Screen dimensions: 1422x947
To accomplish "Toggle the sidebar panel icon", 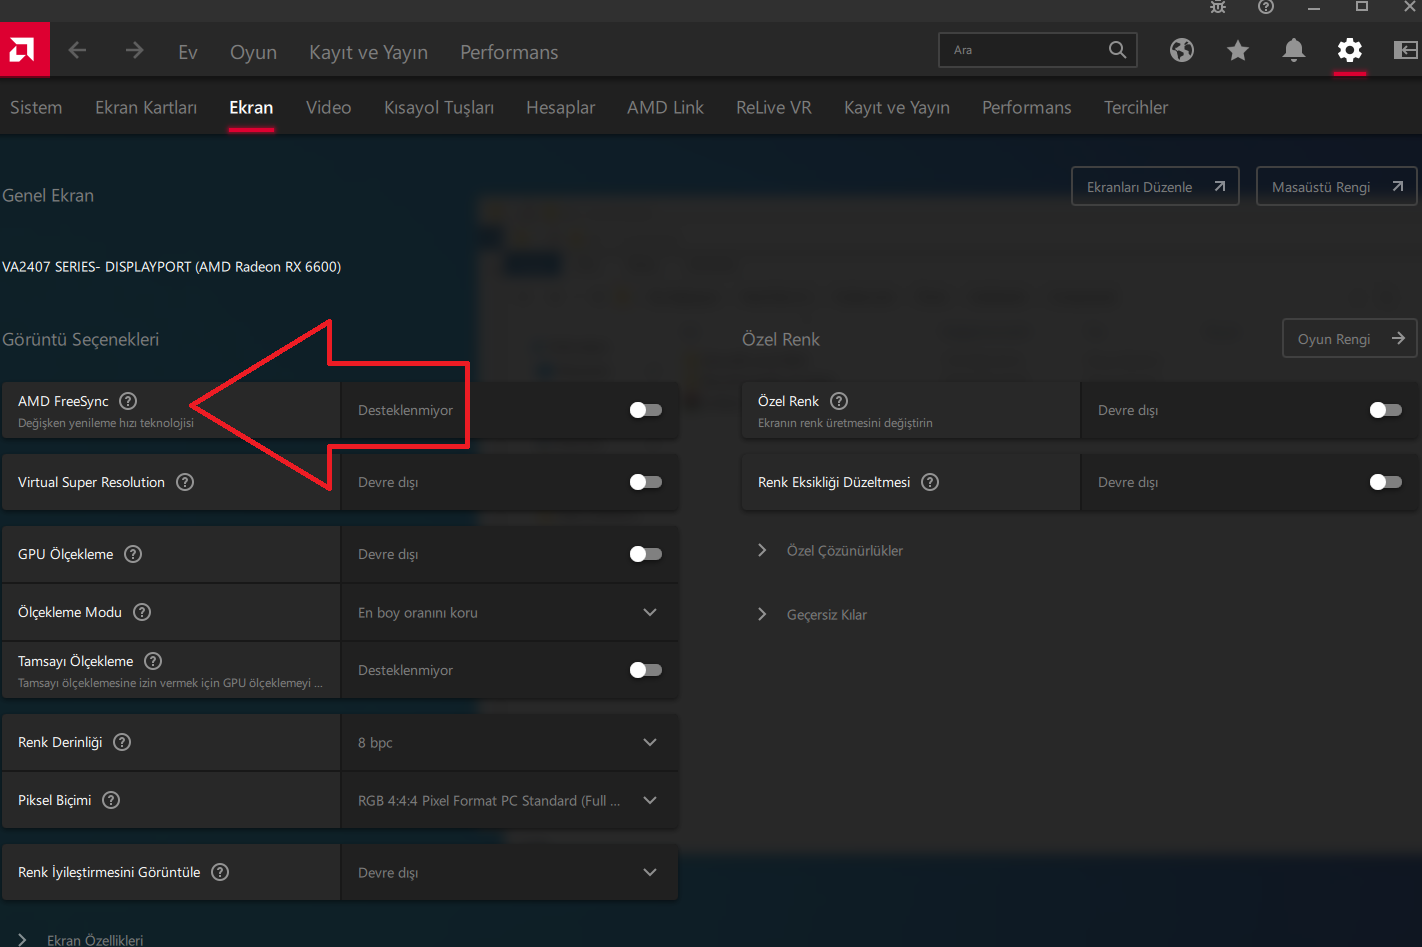I will tap(1406, 50).
